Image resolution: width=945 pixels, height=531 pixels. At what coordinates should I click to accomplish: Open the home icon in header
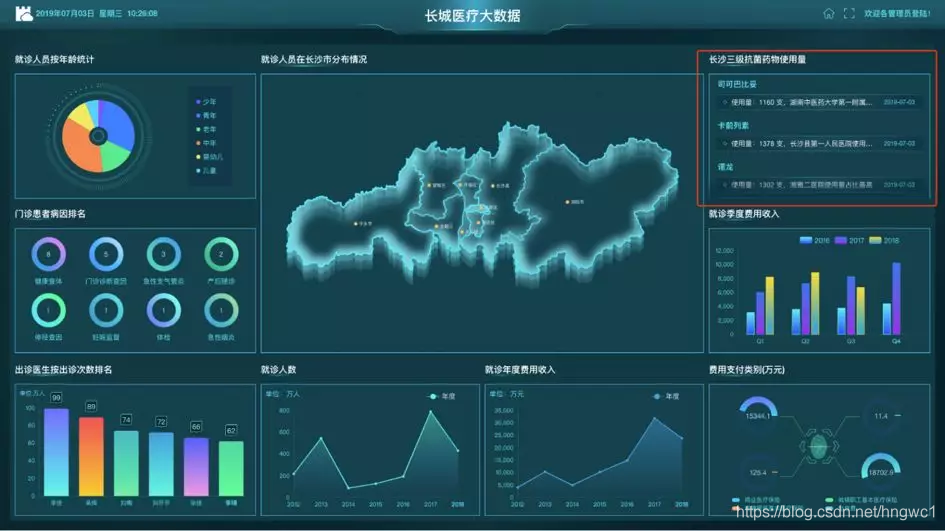tap(829, 13)
